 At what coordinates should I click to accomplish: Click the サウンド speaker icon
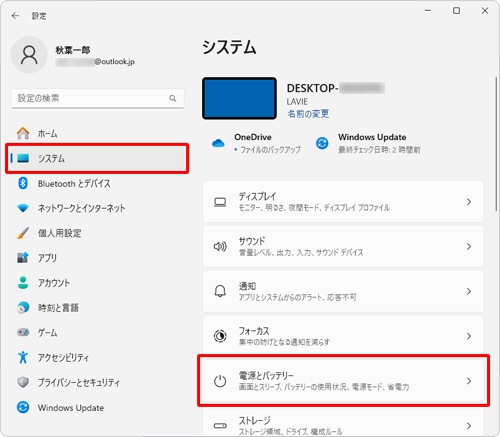[220, 247]
